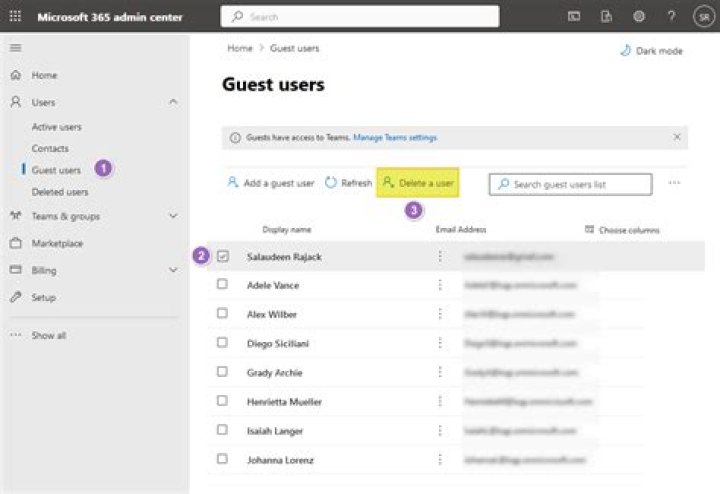Viewport: 720px width, 494px height.
Task: Click Add a guest user
Action: [x=271, y=183]
